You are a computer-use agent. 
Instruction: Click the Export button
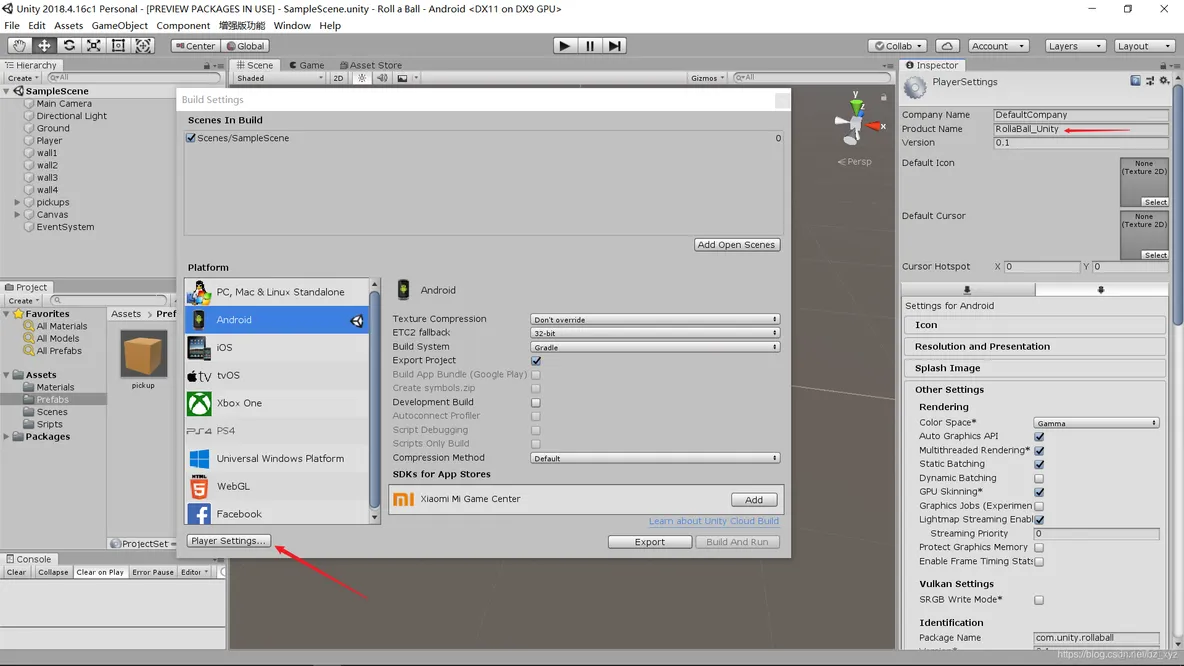click(x=649, y=542)
